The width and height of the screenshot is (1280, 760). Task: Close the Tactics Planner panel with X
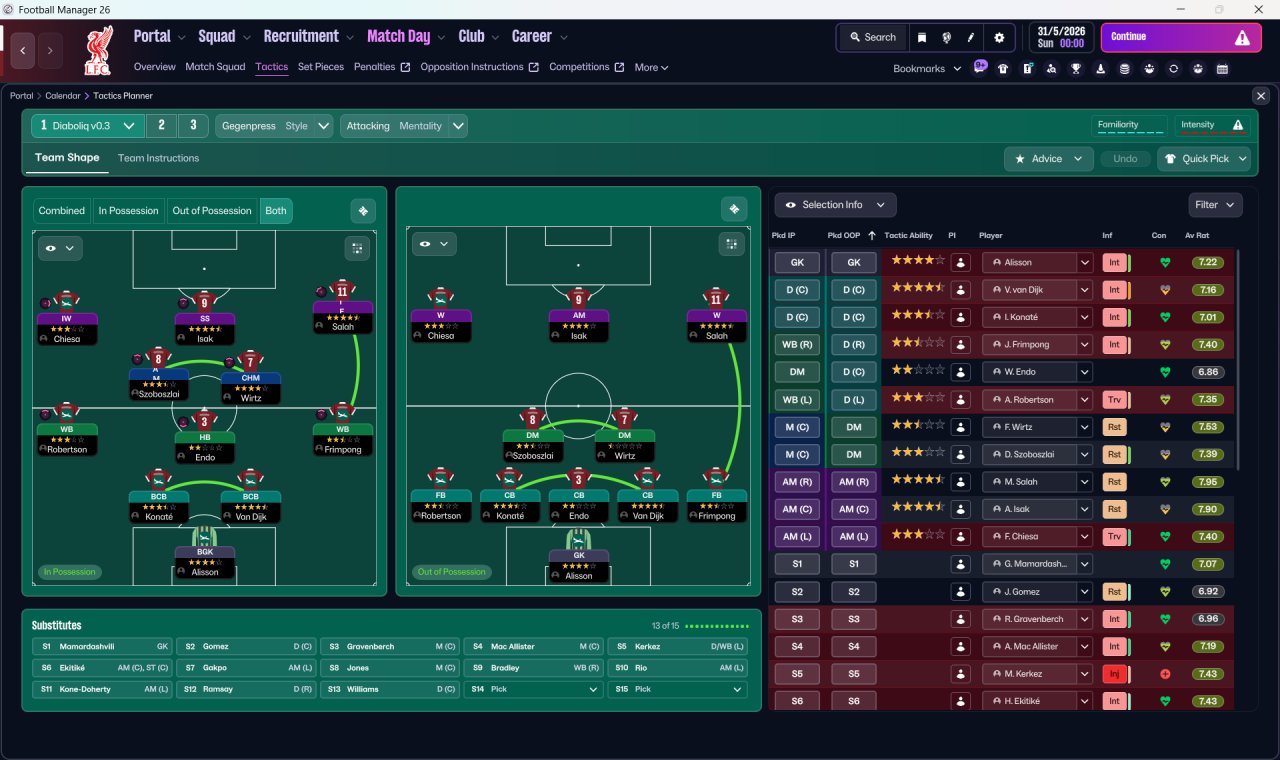click(x=1261, y=96)
